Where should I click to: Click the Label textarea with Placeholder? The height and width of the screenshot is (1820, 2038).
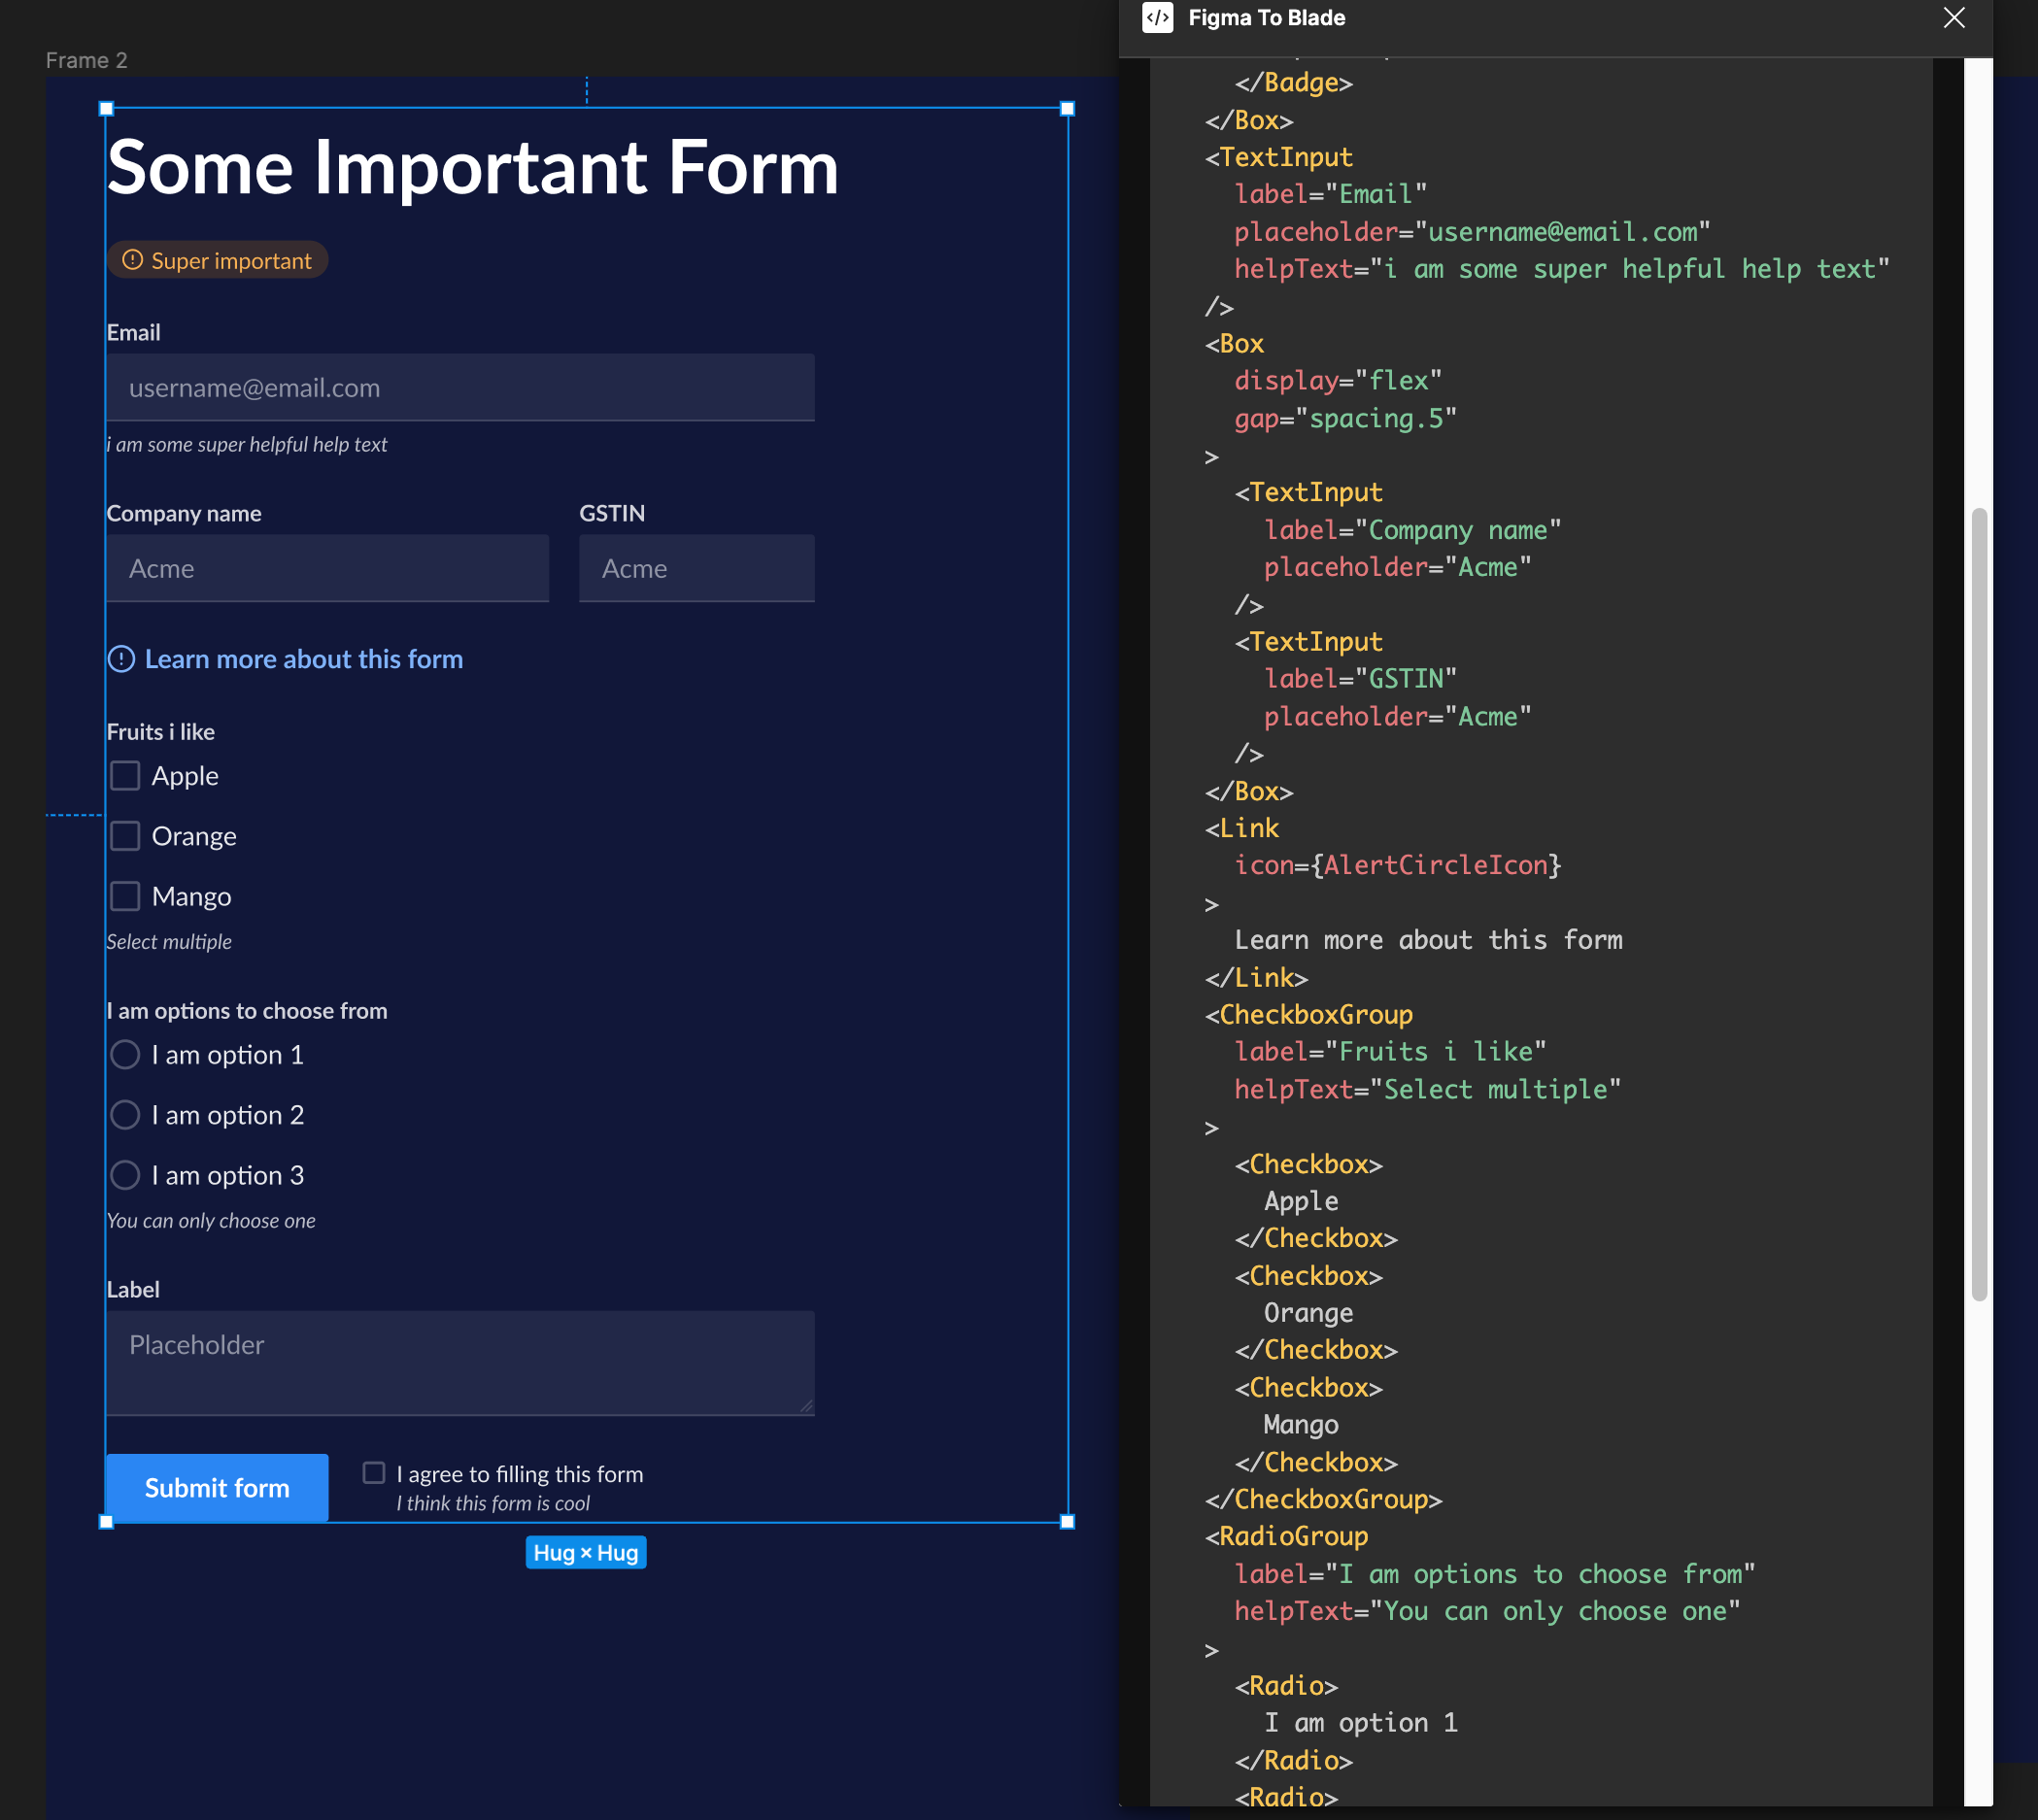click(x=460, y=1362)
